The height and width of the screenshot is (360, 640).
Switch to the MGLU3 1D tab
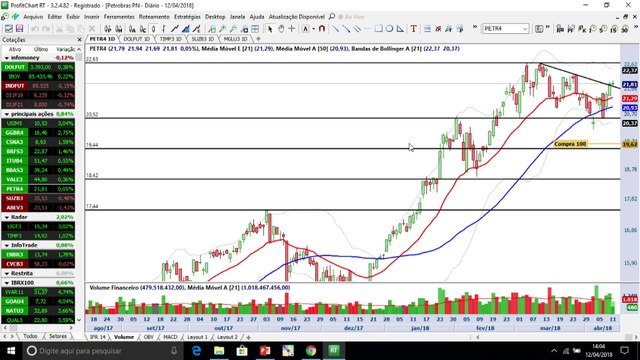point(236,39)
